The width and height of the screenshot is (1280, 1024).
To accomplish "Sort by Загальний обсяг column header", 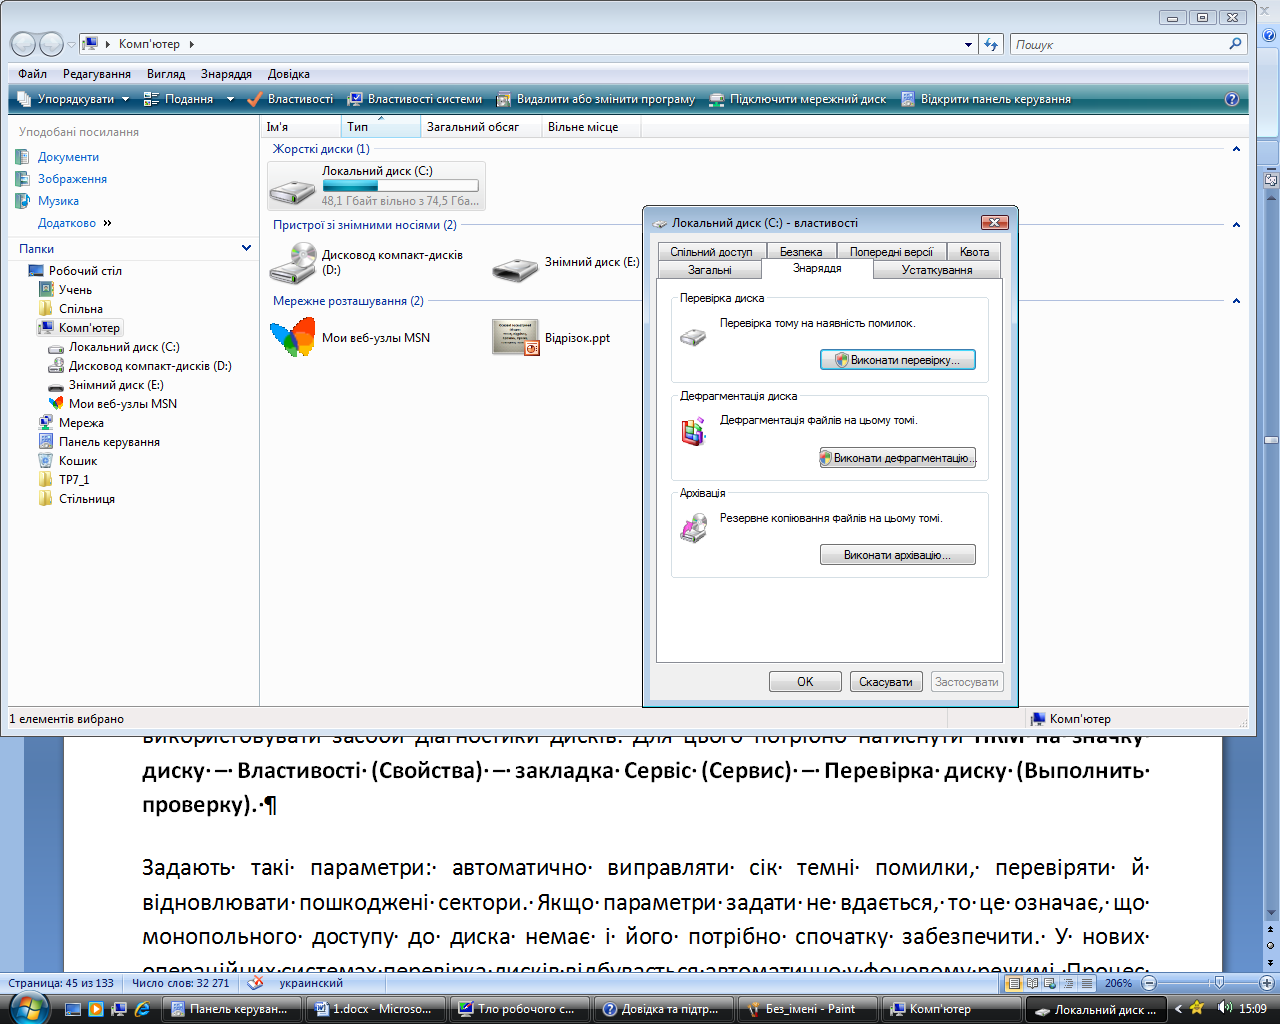I will [x=481, y=127].
